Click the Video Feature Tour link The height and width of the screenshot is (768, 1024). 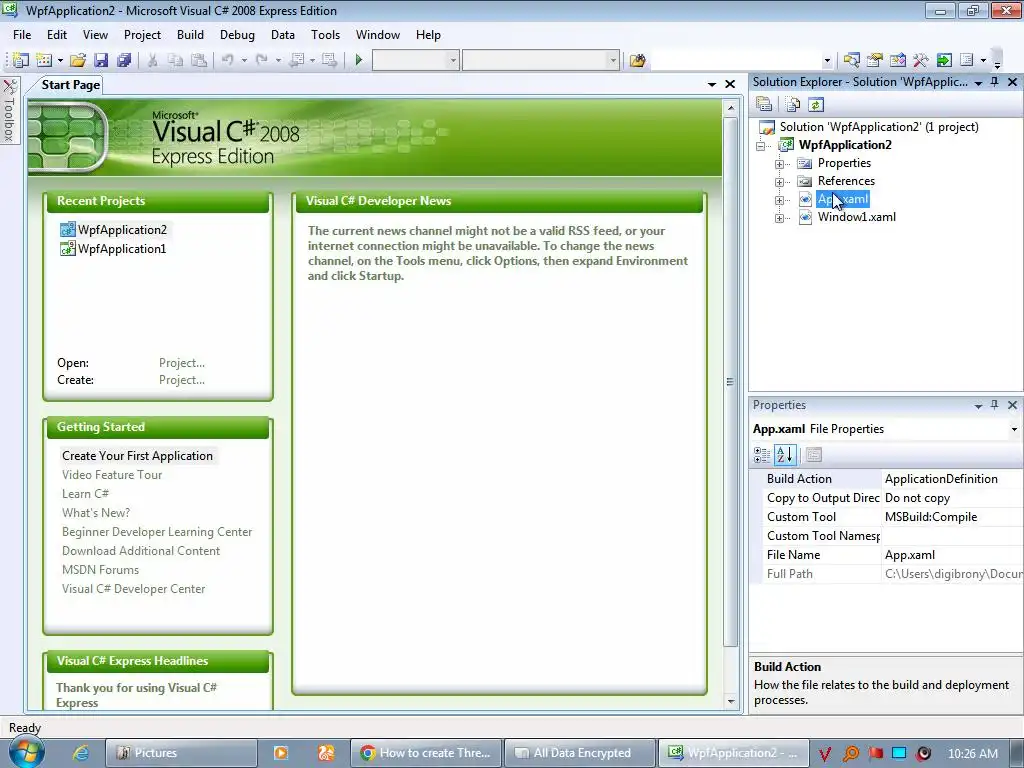tap(112, 475)
